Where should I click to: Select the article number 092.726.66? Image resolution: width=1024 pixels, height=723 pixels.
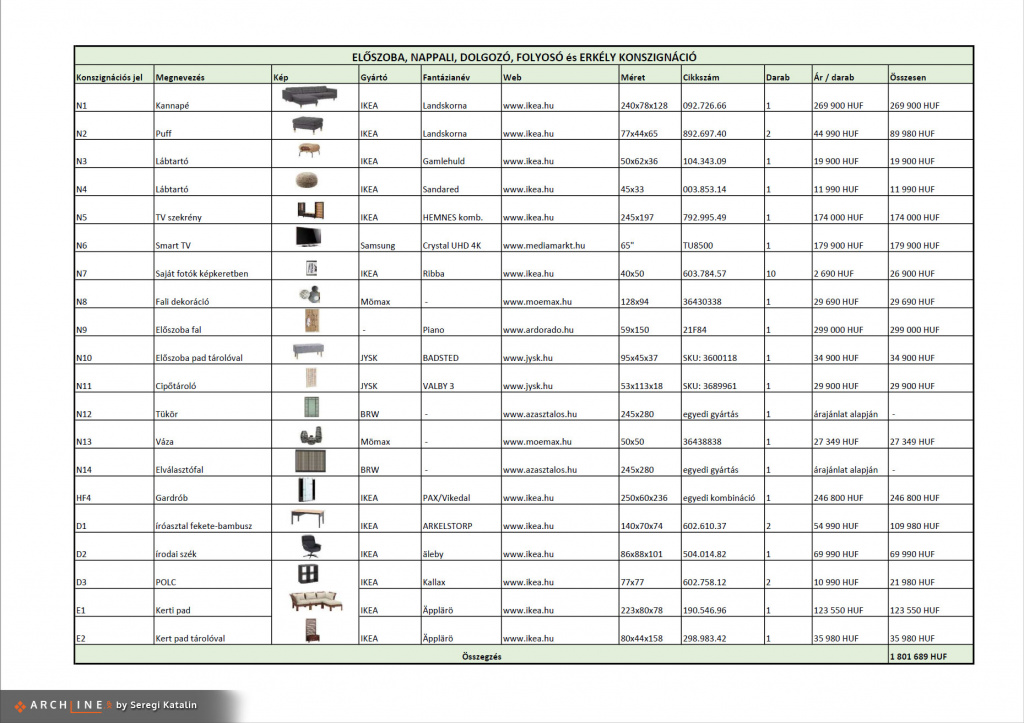coord(705,105)
